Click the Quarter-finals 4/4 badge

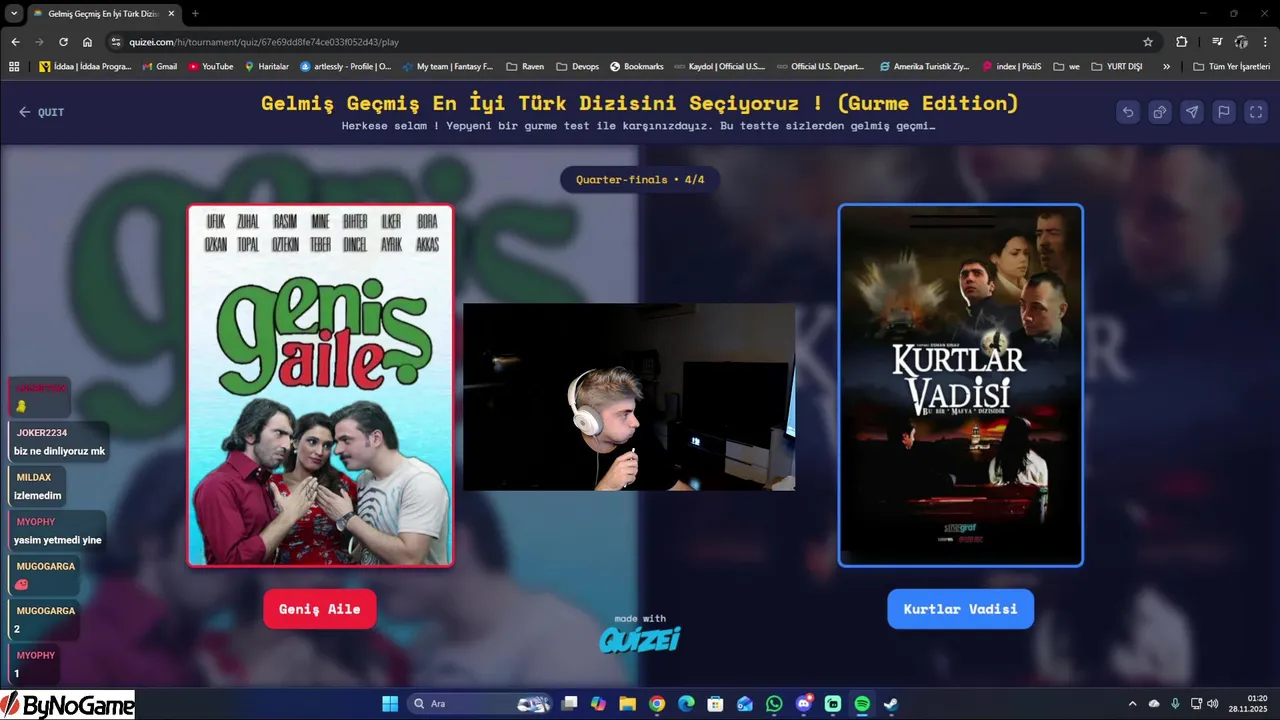point(640,180)
